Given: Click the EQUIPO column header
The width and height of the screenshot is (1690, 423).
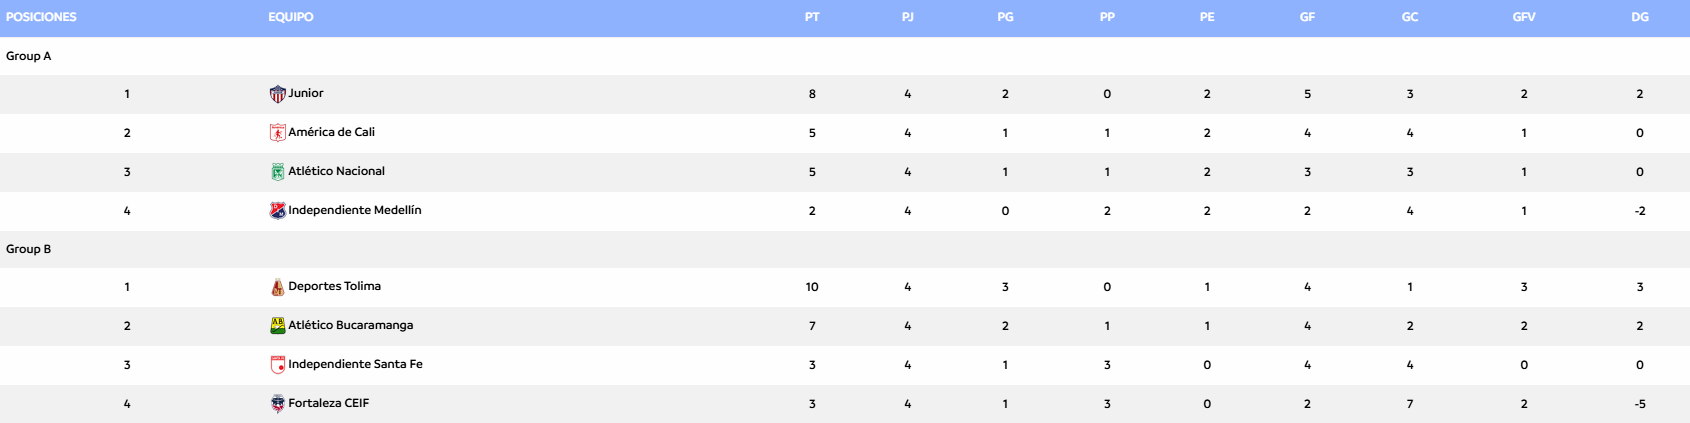Looking at the screenshot, I should click(x=290, y=17).
